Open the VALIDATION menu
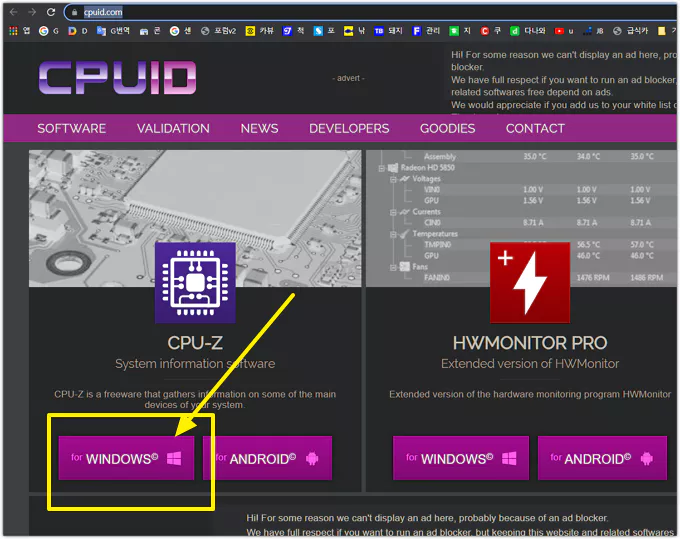Image resolution: width=680 pixels, height=539 pixels. pyautogui.click(x=173, y=128)
